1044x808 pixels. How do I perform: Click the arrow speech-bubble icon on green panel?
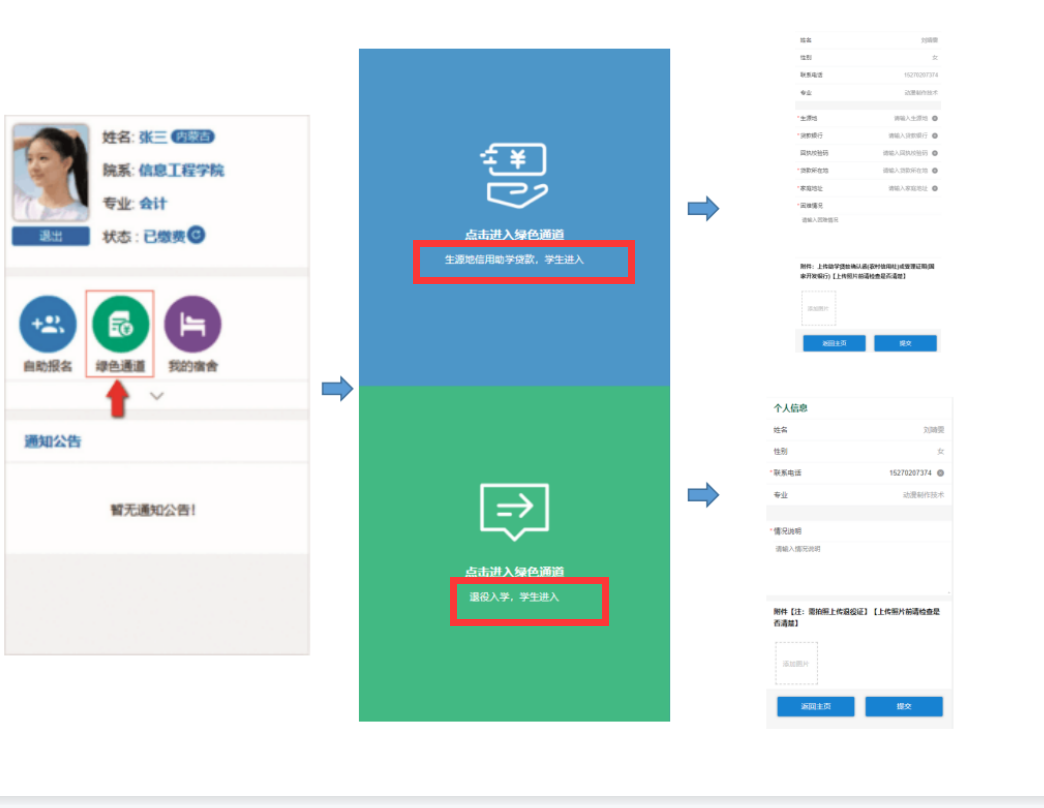pos(515,511)
